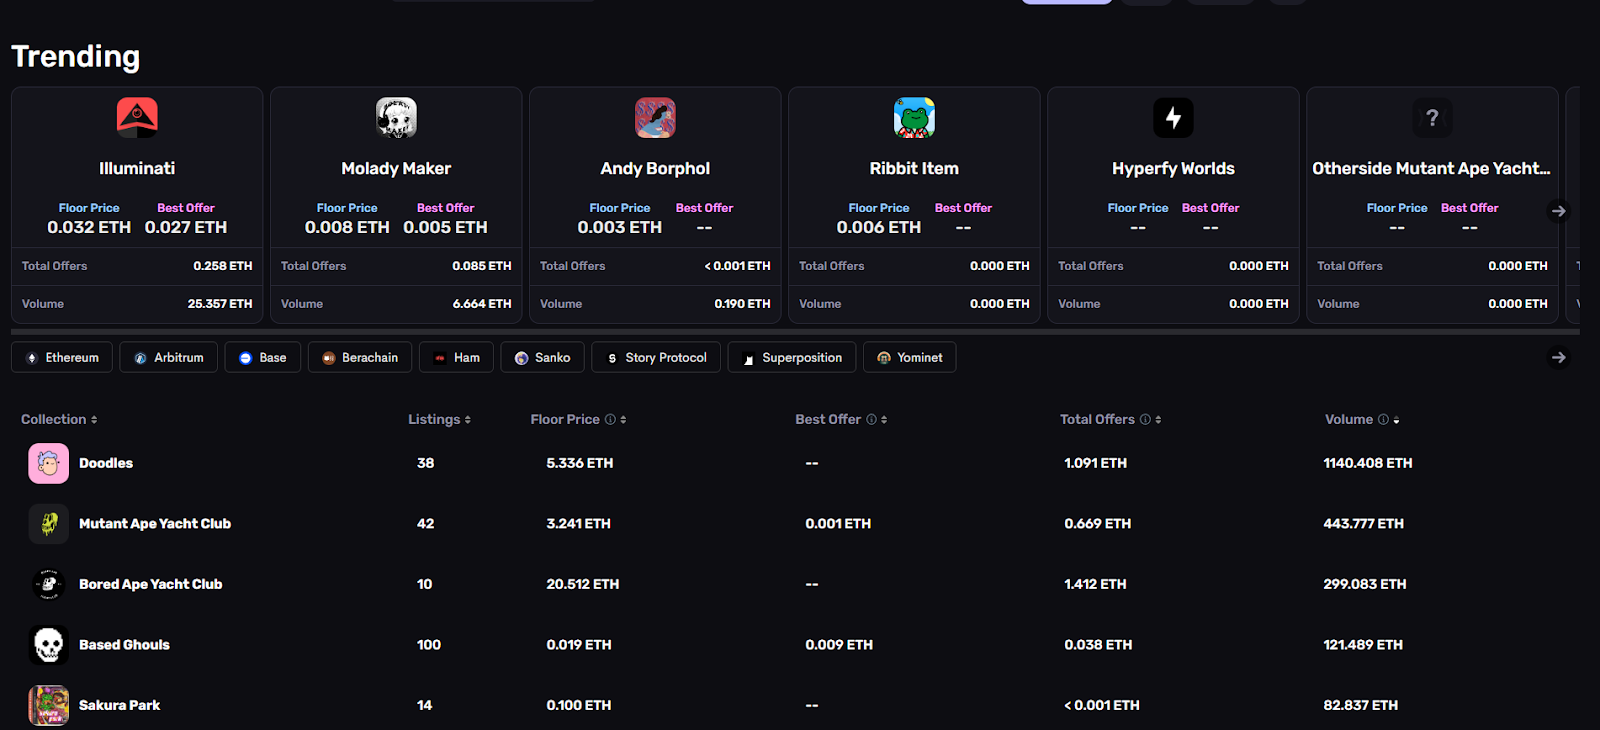Filter by the Ethereum chain
Screen dimensions: 1600x730
(62, 357)
